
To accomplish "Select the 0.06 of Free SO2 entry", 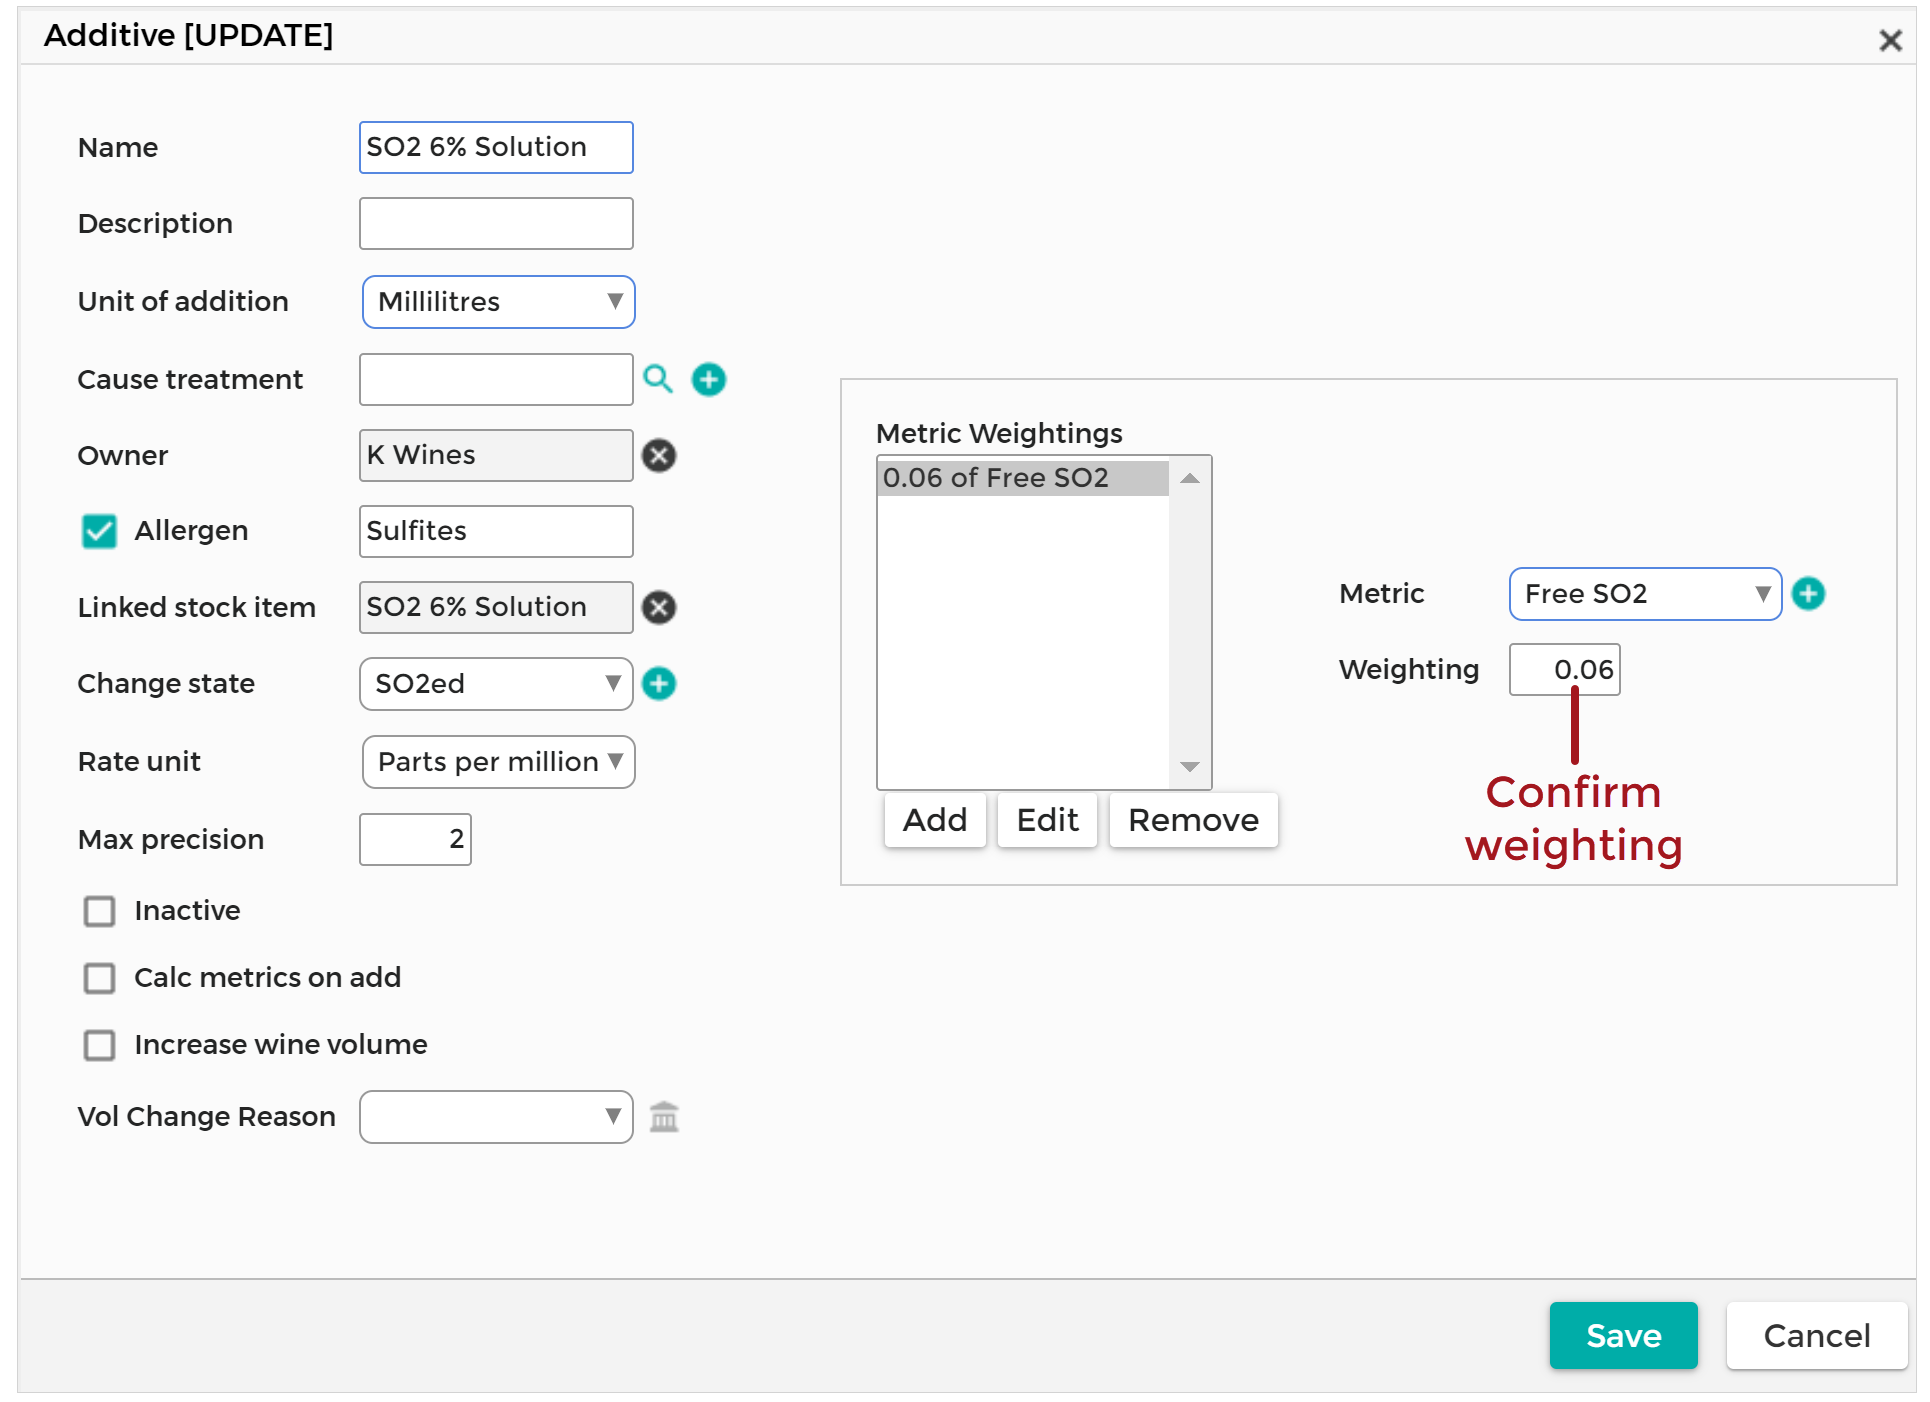I will (x=1023, y=478).
